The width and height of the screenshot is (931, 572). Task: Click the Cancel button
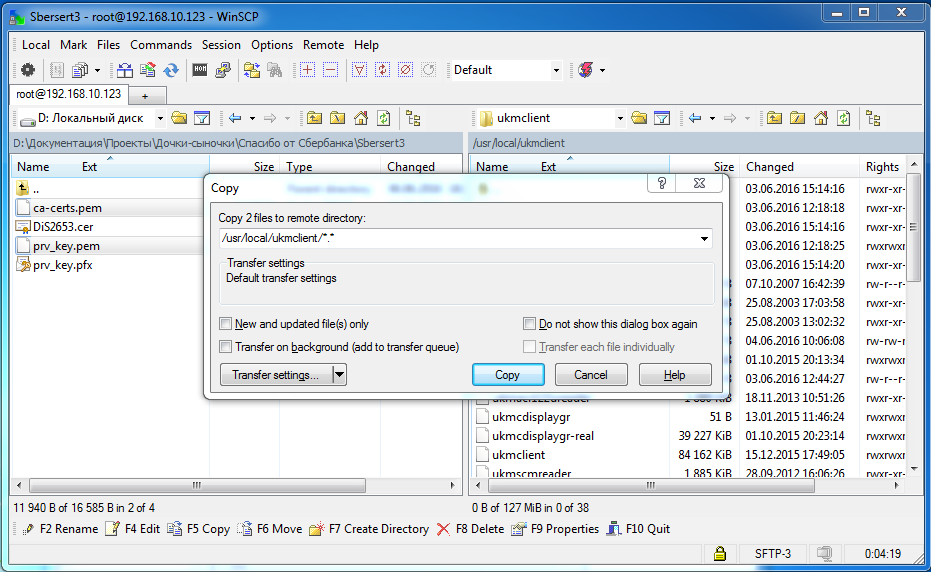[591, 375]
